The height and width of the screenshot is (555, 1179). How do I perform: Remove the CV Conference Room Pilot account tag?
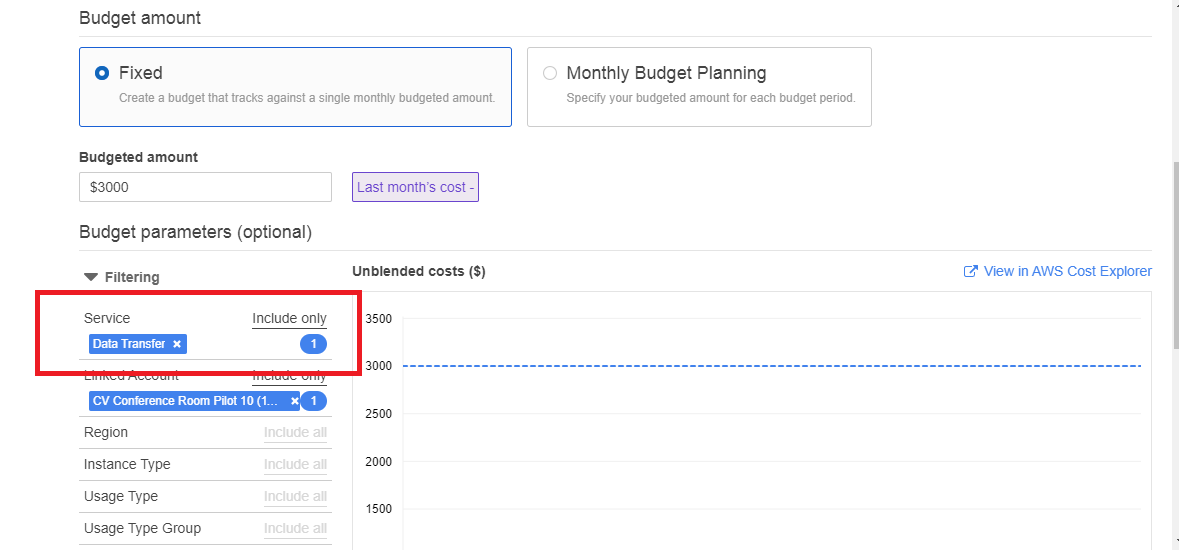[x=294, y=401]
